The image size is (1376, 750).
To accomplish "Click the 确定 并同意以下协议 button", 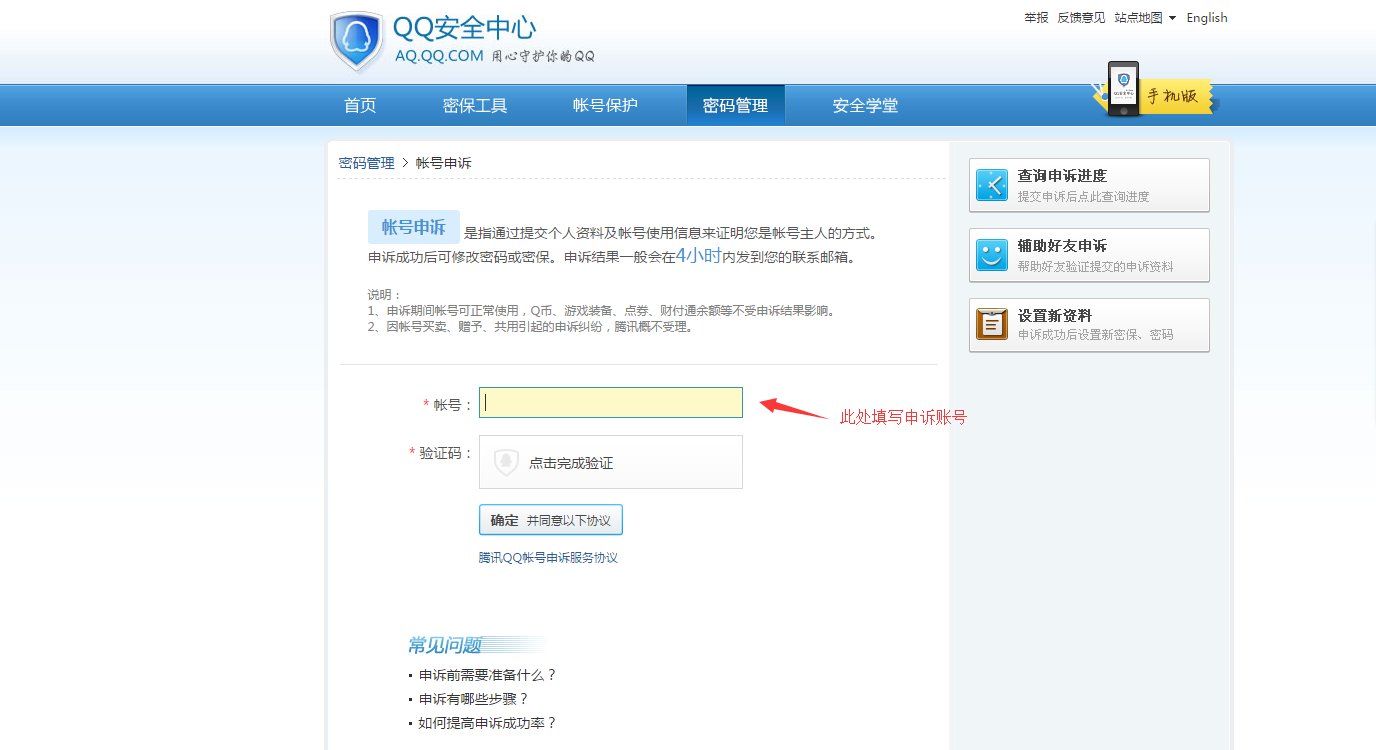I will pyautogui.click(x=551, y=520).
